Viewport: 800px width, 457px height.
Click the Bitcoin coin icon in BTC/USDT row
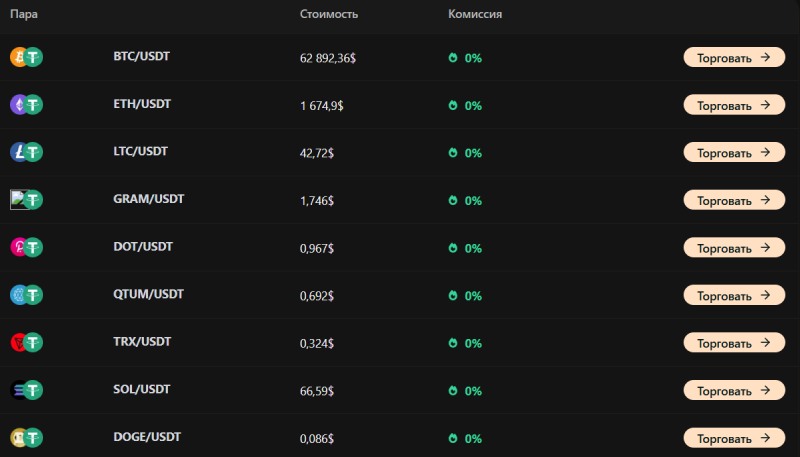(x=17, y=57)
